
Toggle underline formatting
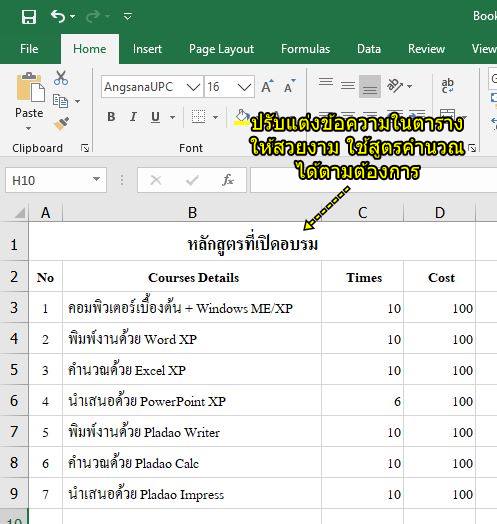tap(155, 117)
